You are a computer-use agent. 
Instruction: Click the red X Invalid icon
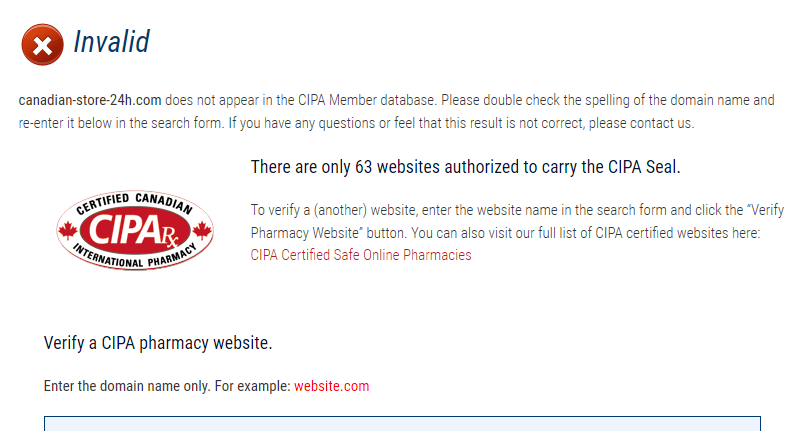(41, 44)
